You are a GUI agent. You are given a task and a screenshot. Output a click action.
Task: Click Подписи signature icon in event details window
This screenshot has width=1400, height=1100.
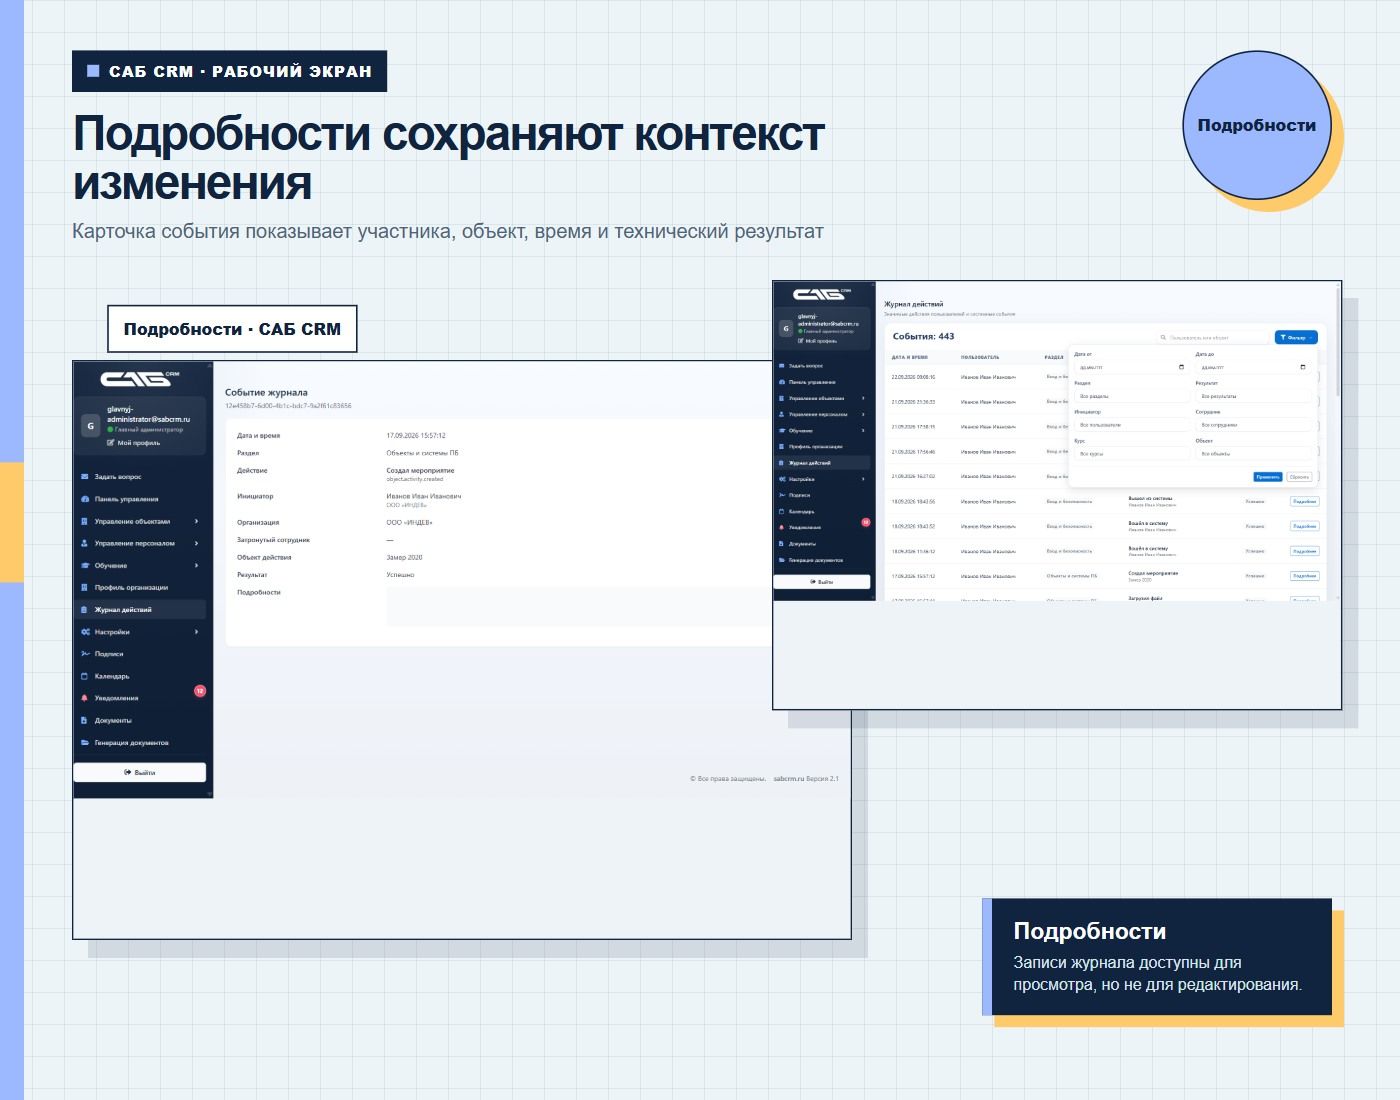[x=85, y=654]
